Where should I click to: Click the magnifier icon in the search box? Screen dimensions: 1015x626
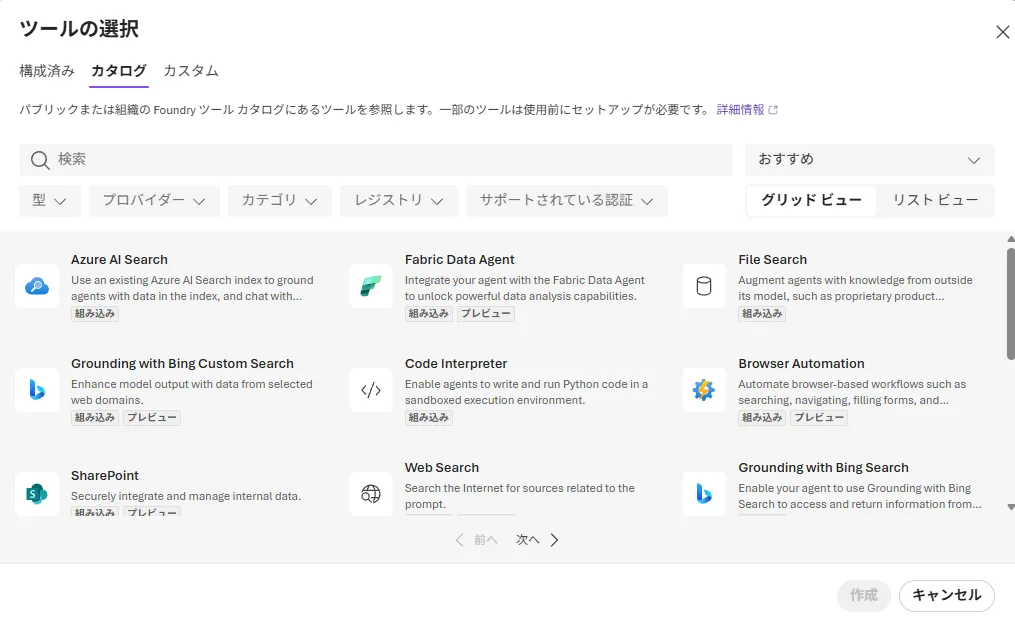40,160
